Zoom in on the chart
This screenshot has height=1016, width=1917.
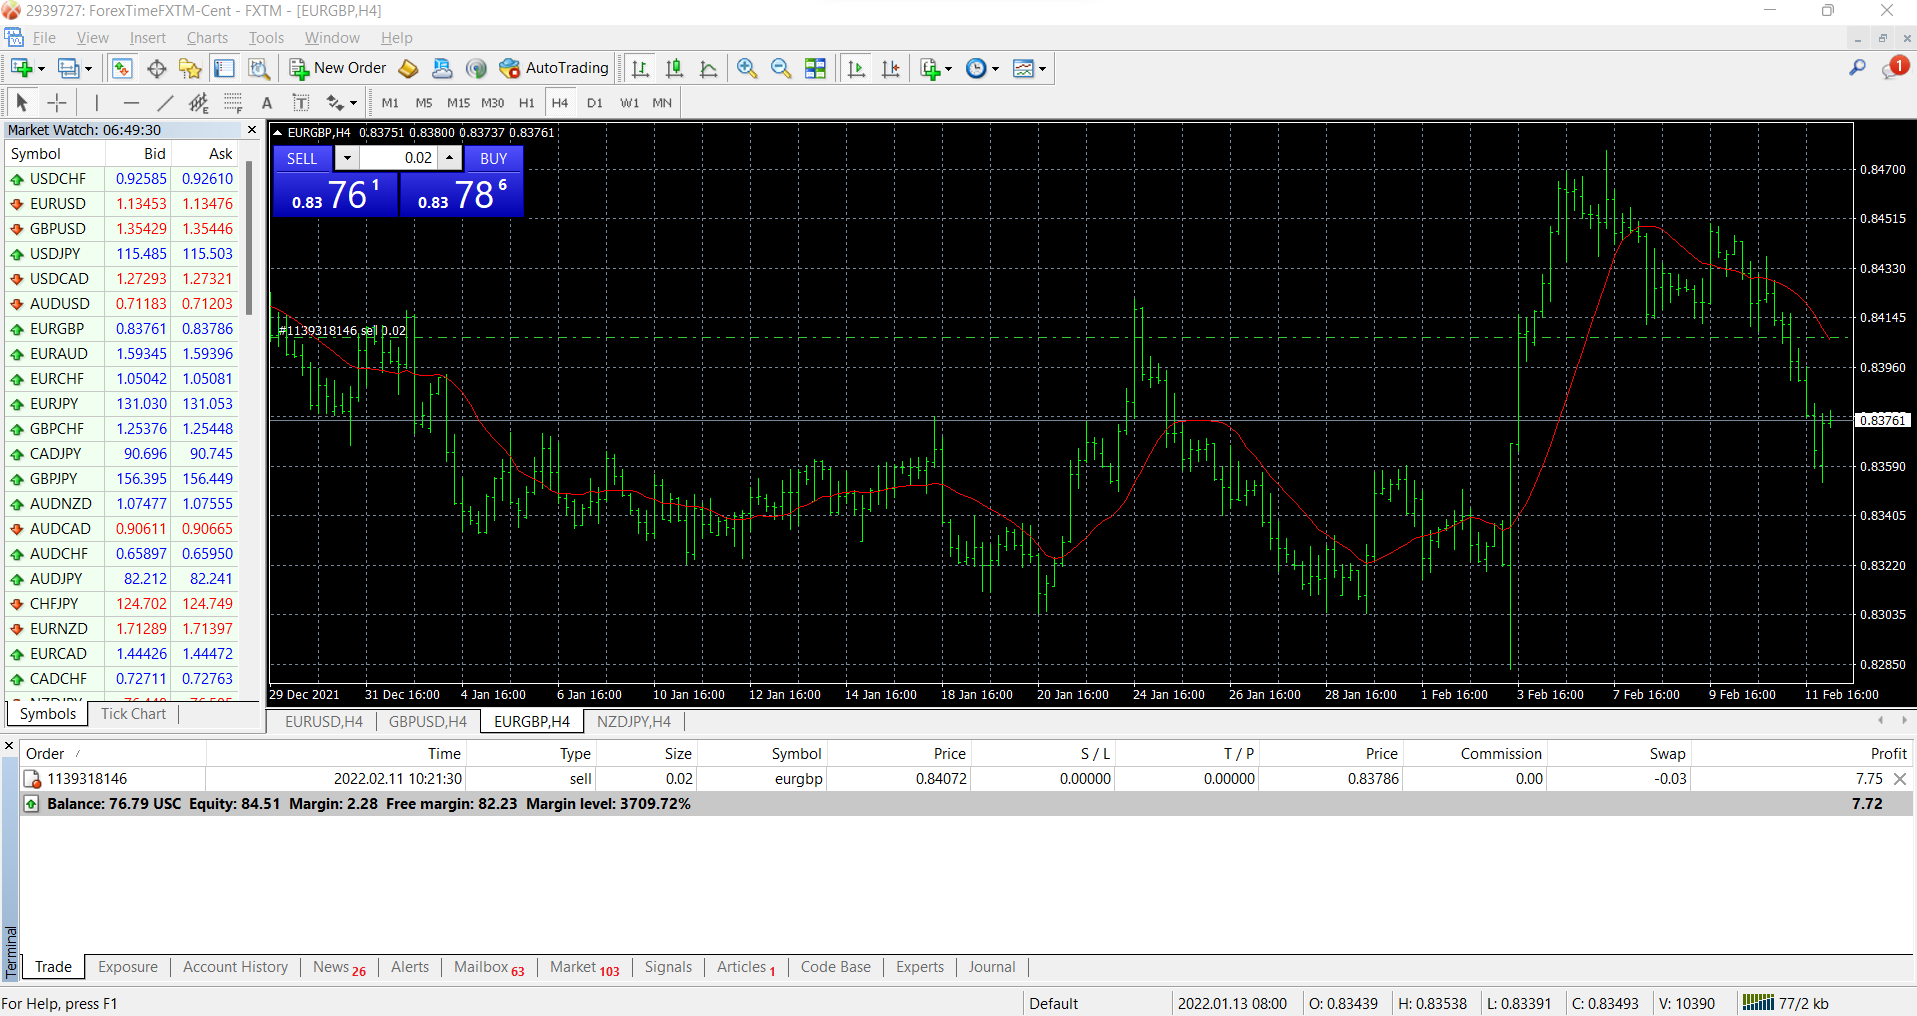(x=747, y=68)
